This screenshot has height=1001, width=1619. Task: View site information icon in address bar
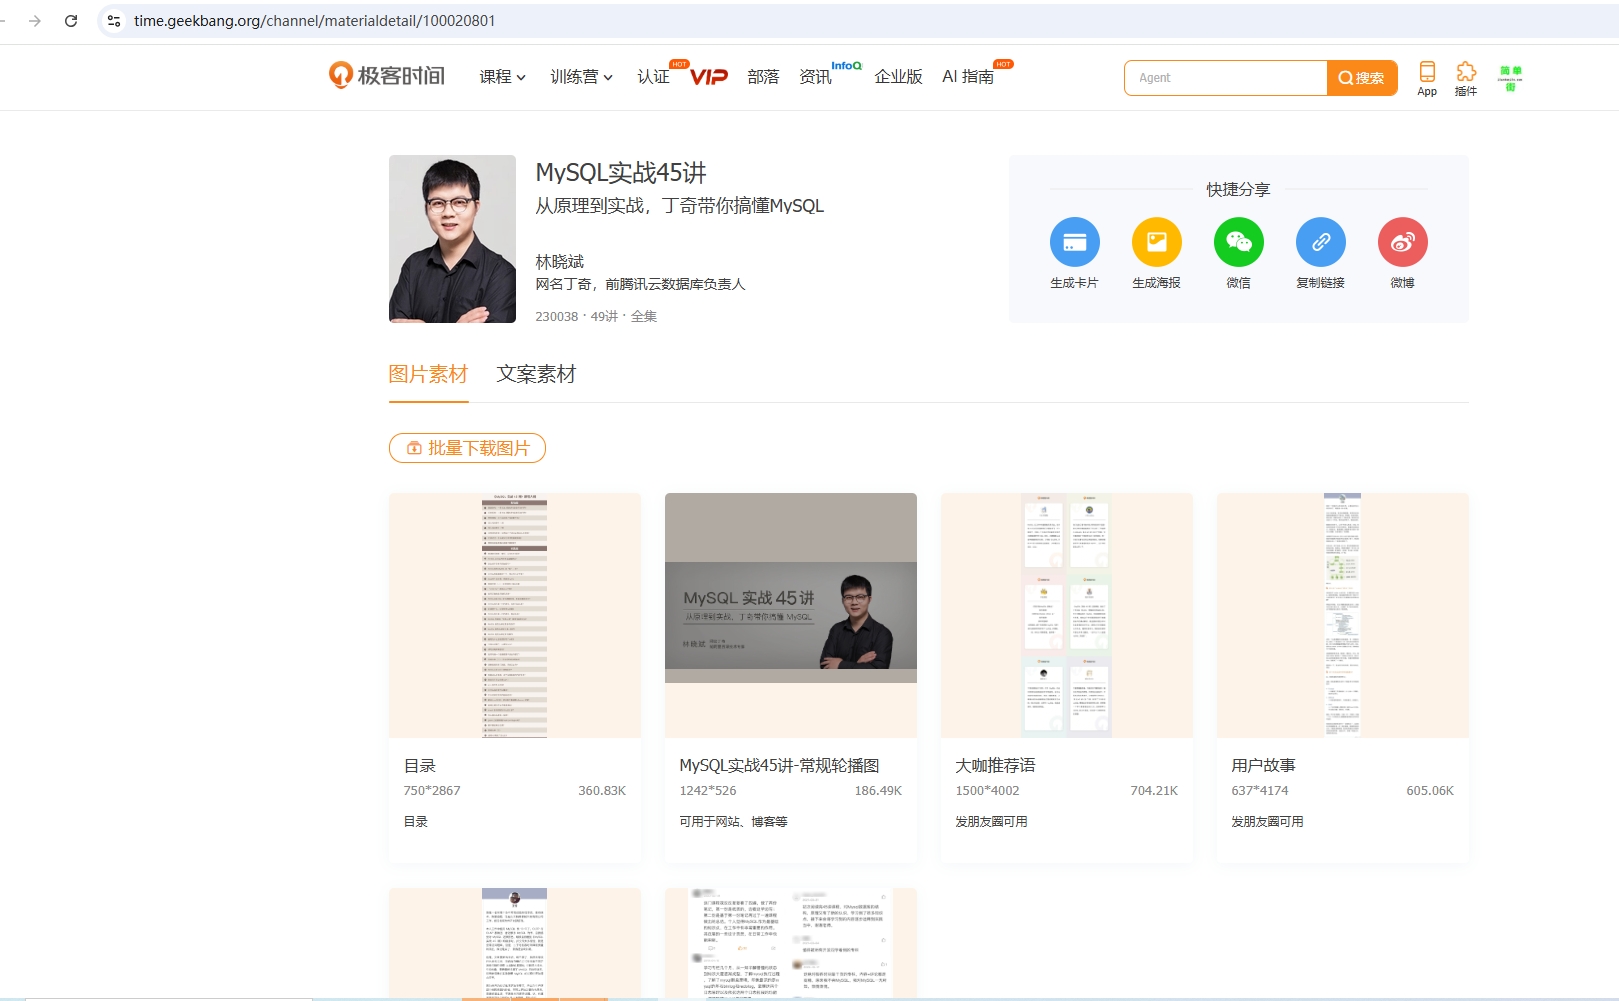(x=114, y=21)
